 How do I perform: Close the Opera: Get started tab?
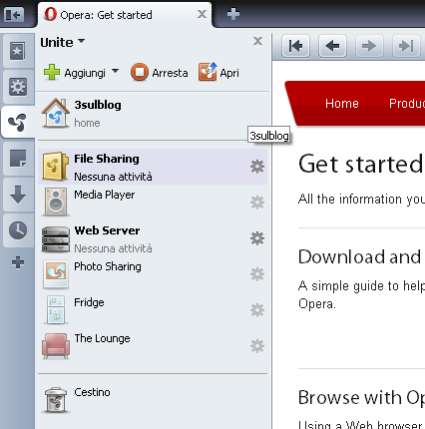(x=202, y=14)
